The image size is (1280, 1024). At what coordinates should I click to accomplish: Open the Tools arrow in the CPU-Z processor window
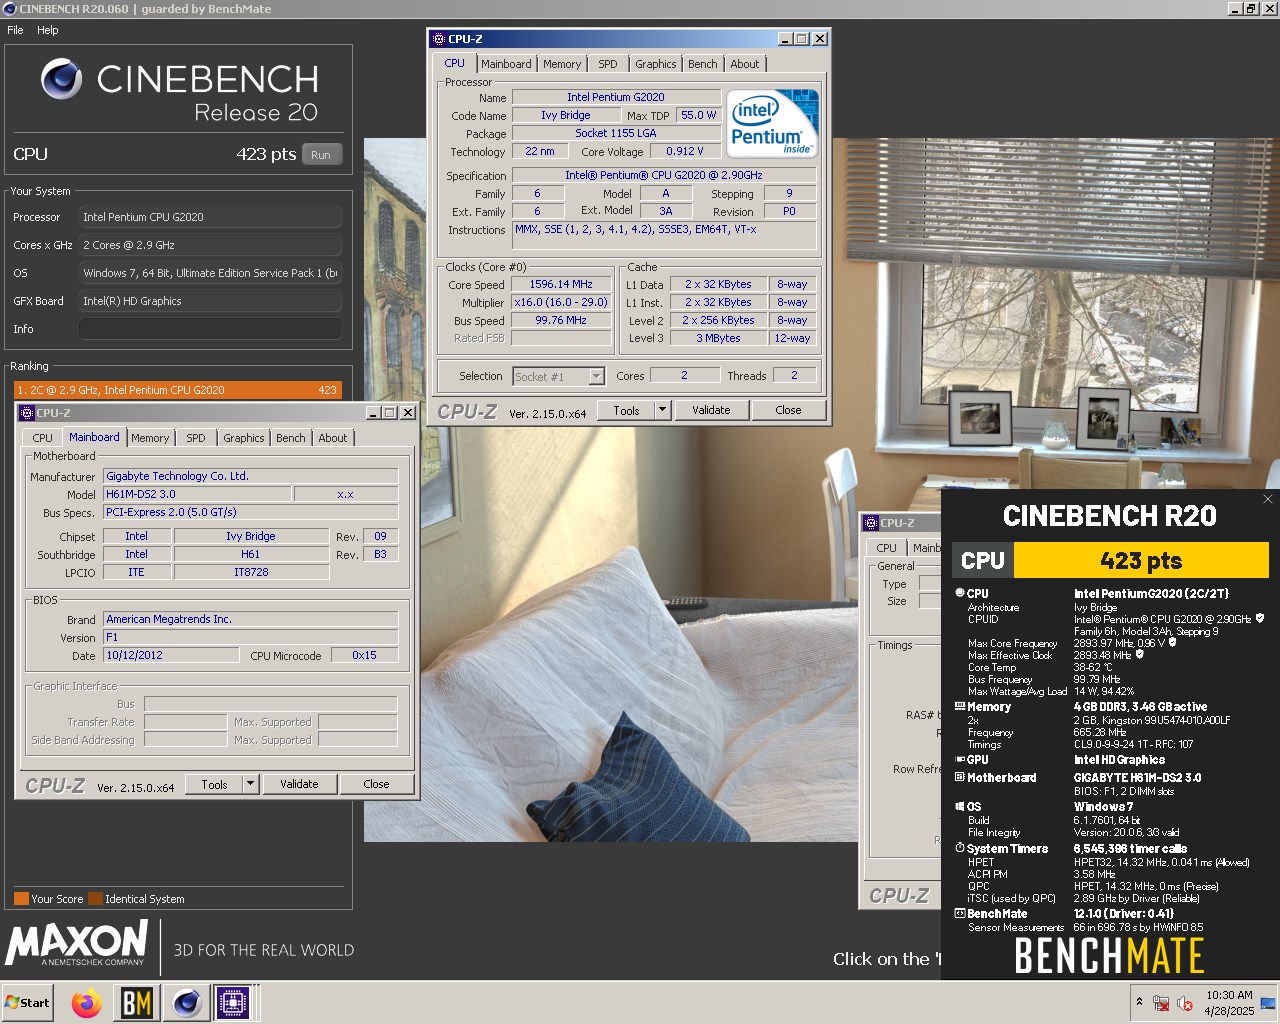pos(662,410)
